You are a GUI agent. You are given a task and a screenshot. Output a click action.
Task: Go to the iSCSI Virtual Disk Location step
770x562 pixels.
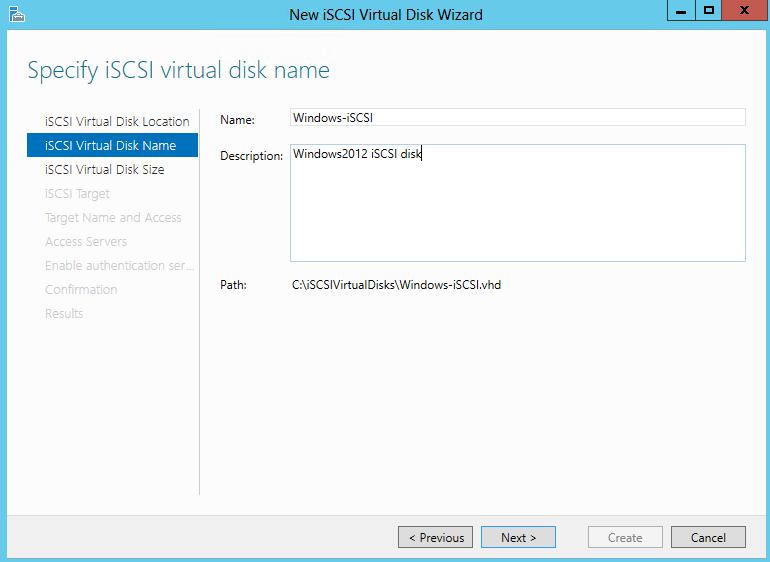117,121
